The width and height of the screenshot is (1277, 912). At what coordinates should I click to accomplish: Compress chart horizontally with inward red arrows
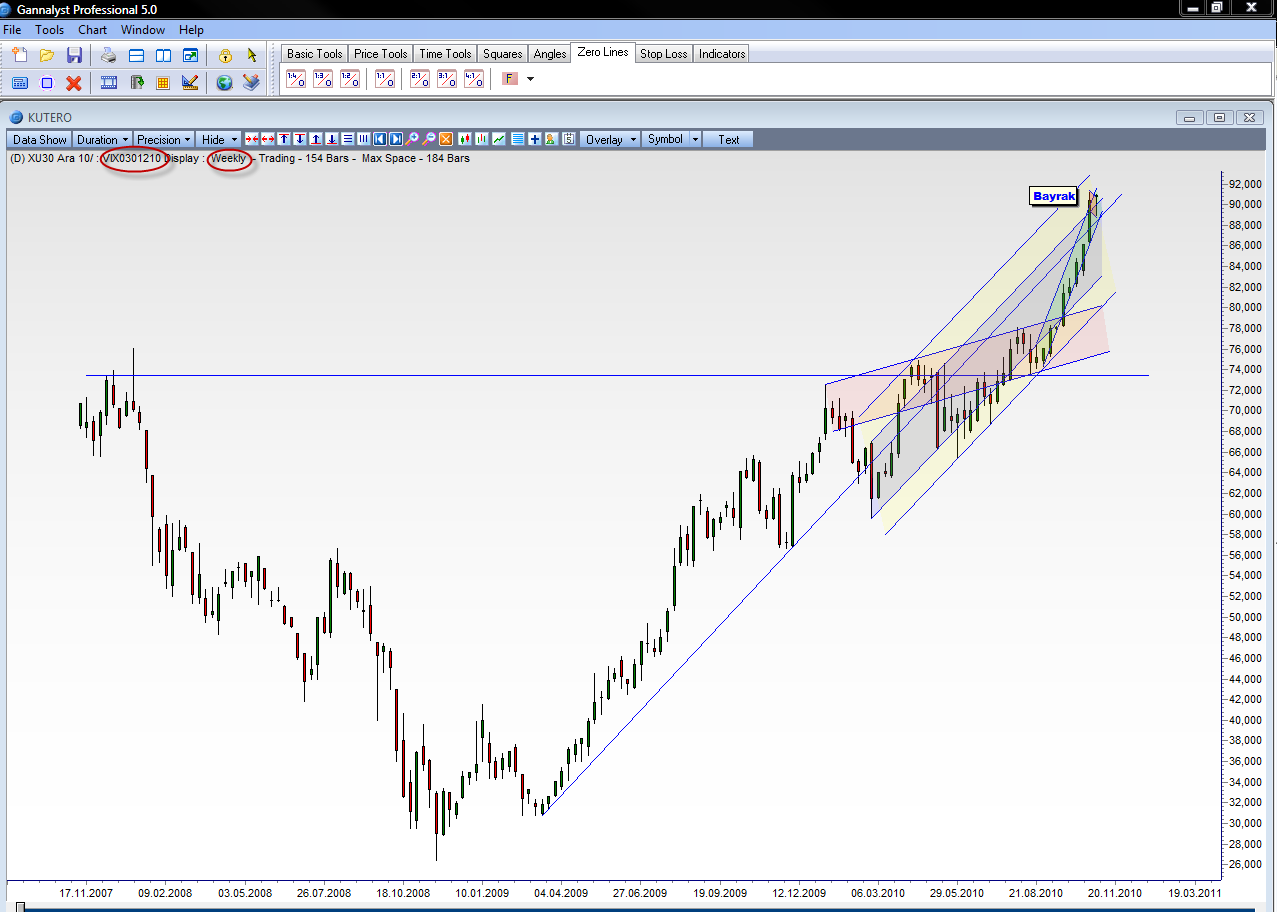pyautogui.click(x=252, y=140)
